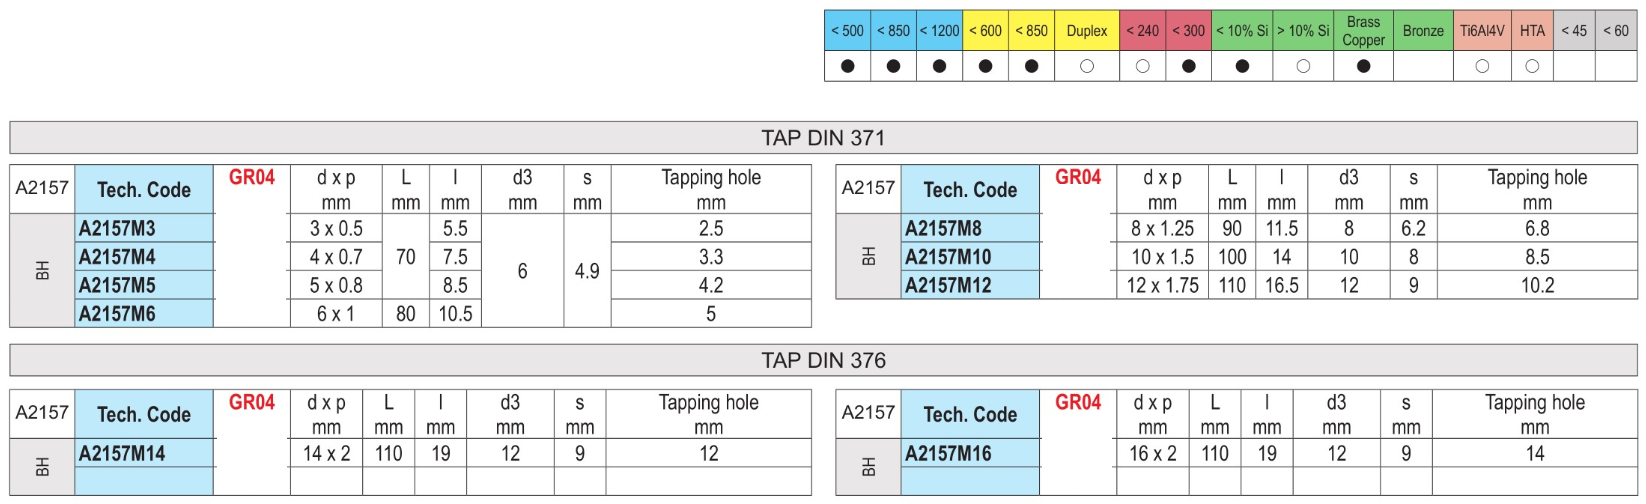This screenshot has height=504, width=1646.
Task: Choose the gray < 60 hardness cell
Action: click(1615, 31)
